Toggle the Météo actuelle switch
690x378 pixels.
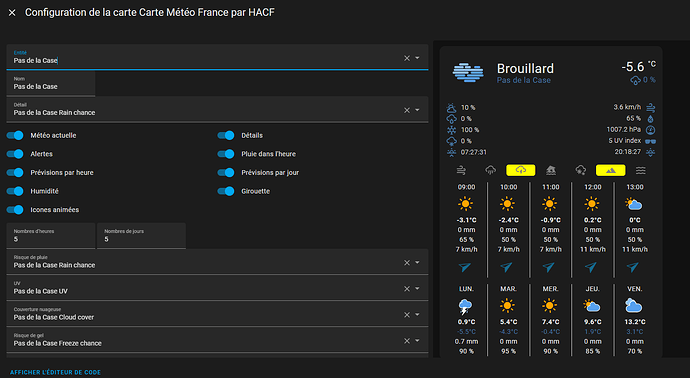[x=15, y=136]
